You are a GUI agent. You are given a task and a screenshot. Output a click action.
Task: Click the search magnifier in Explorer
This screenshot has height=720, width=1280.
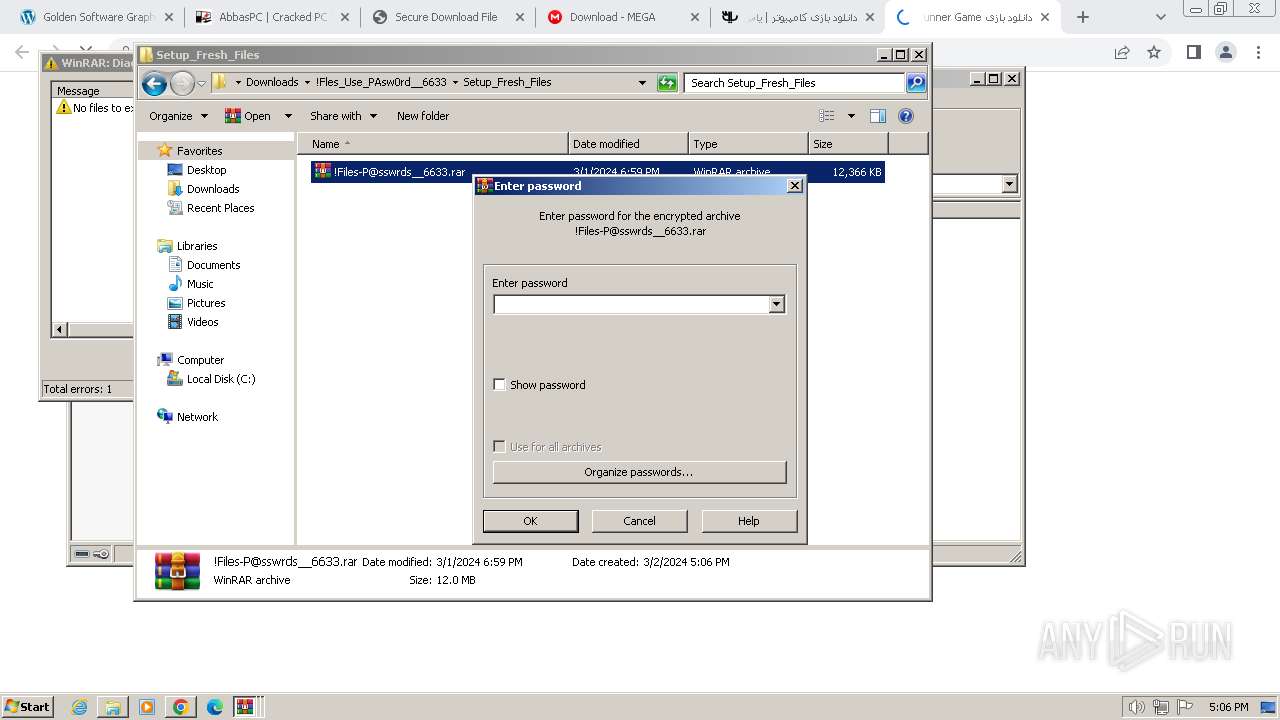tap(916, 83)
